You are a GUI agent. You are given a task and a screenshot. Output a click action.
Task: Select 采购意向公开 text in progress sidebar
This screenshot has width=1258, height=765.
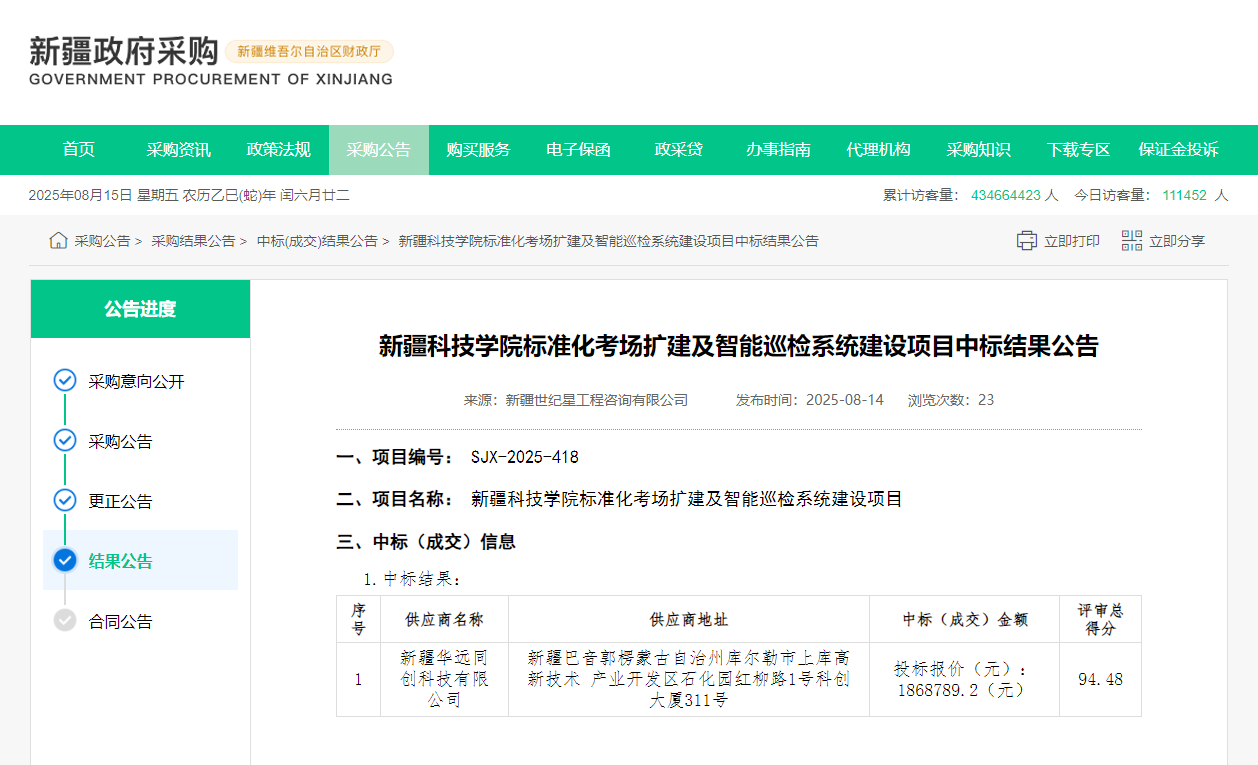tap(137, 382)
